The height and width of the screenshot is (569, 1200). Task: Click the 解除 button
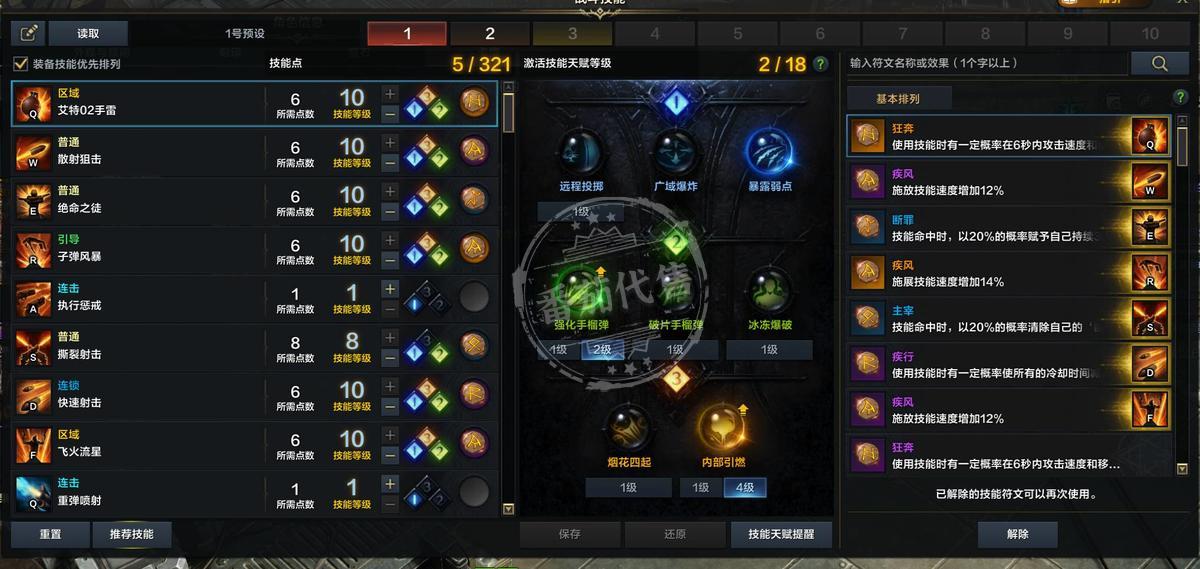1017,534
